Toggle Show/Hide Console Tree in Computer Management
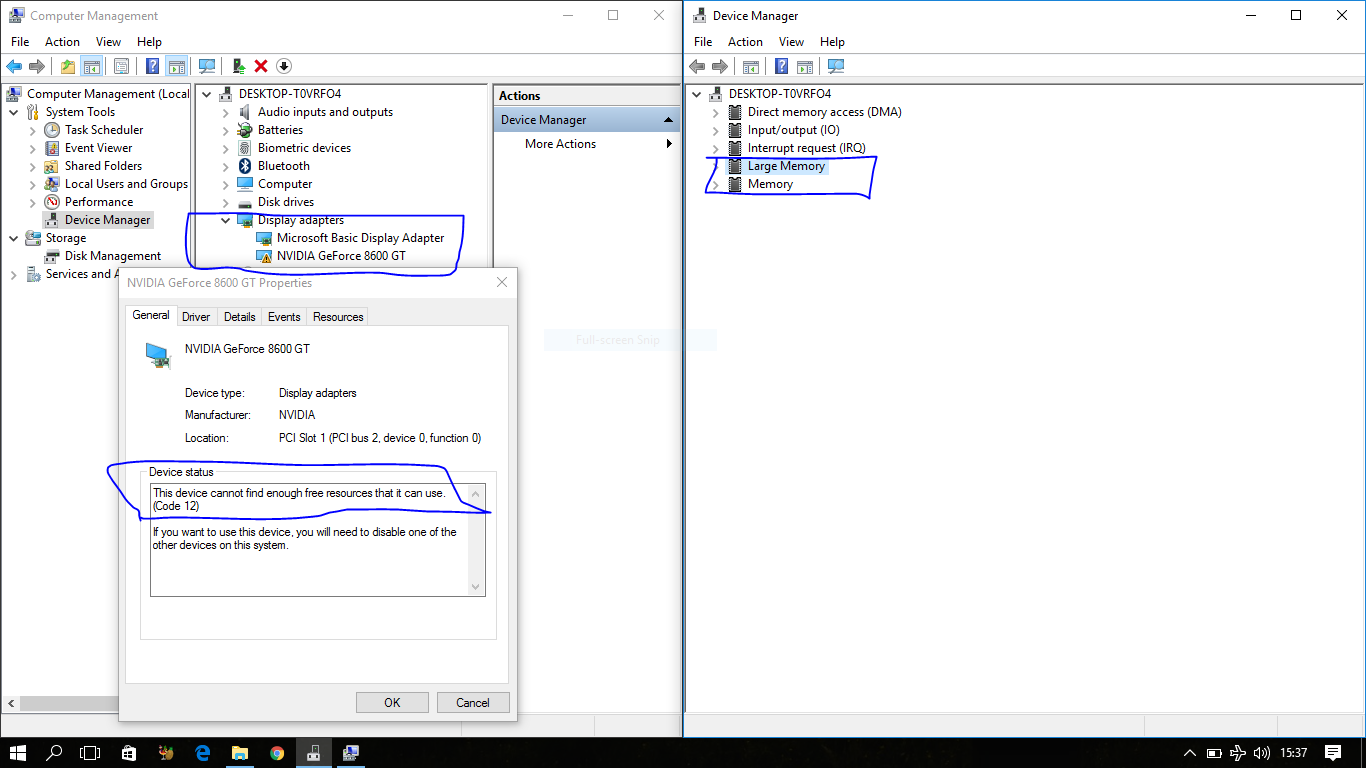 click(91, 66)
